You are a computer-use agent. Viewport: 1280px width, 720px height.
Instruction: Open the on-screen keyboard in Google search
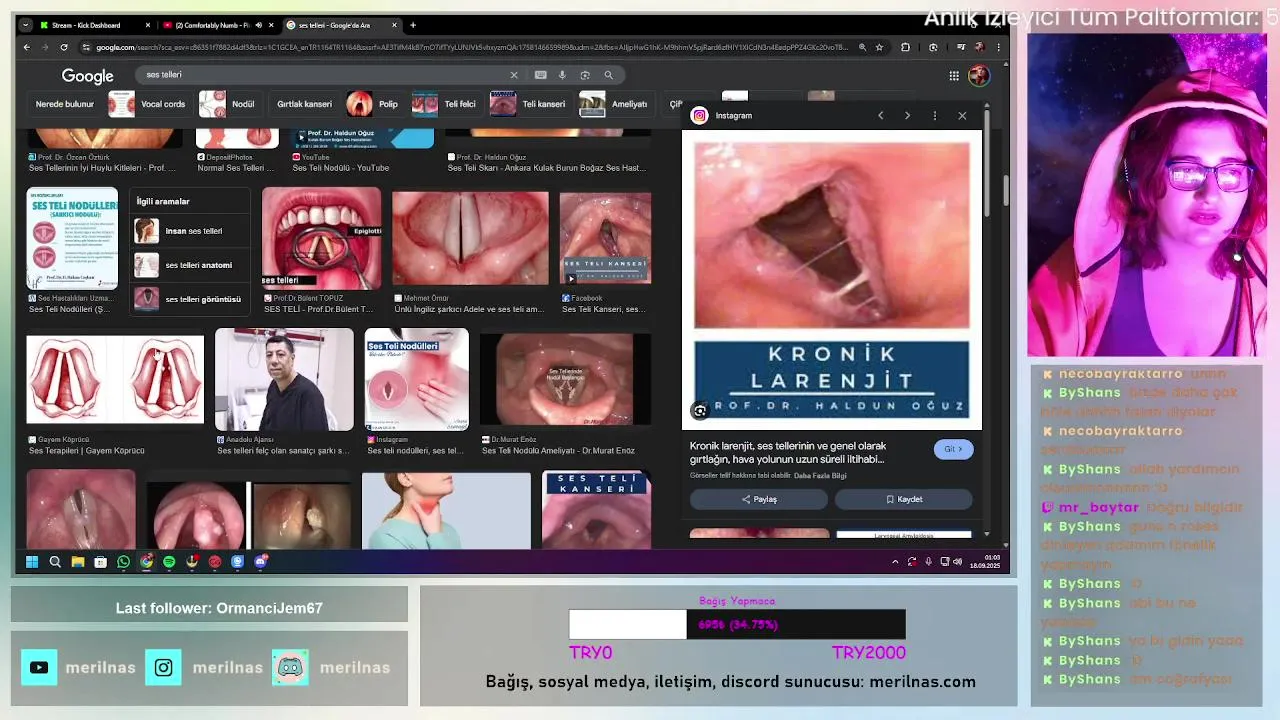click(x=541, y=75)
